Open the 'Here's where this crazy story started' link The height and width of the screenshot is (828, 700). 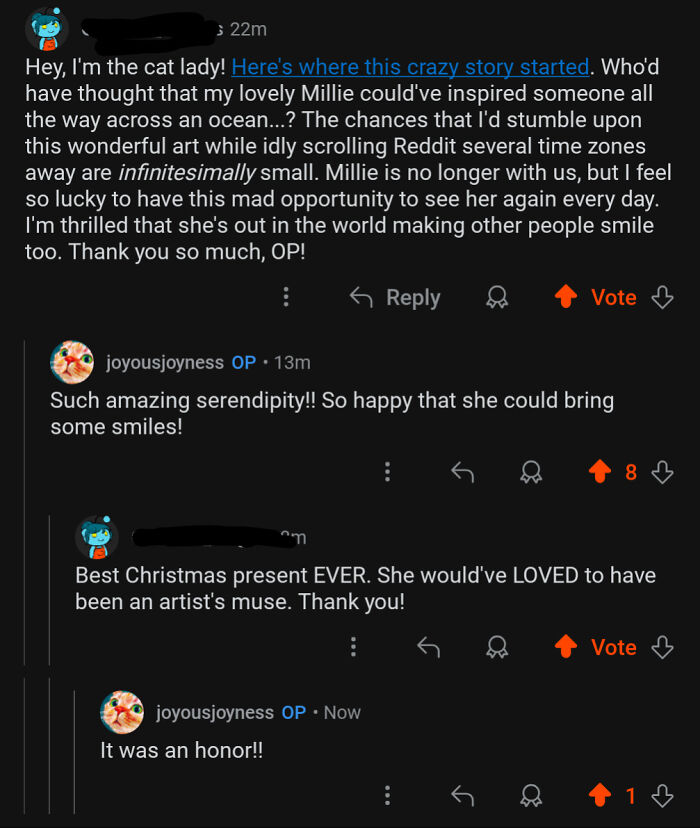pyautogui.click(x=410, y=68)
